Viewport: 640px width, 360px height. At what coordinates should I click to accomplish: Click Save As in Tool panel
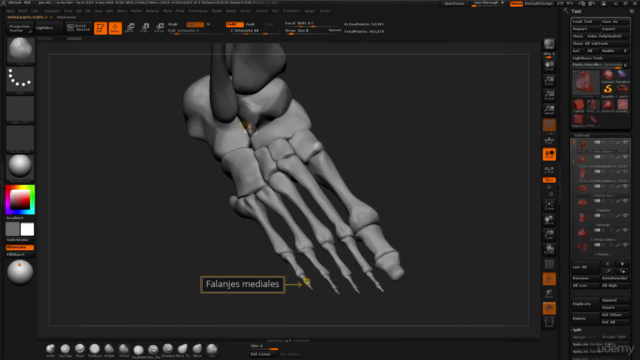(615, 22)
